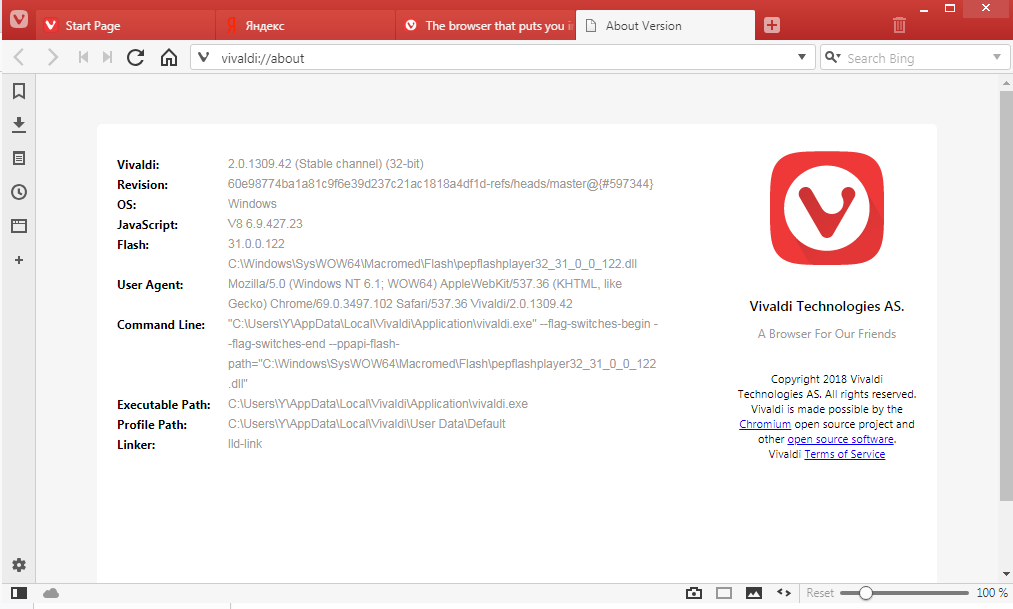
Task: Expand the search field history dropdown
Action: click(x=997, y=57)
